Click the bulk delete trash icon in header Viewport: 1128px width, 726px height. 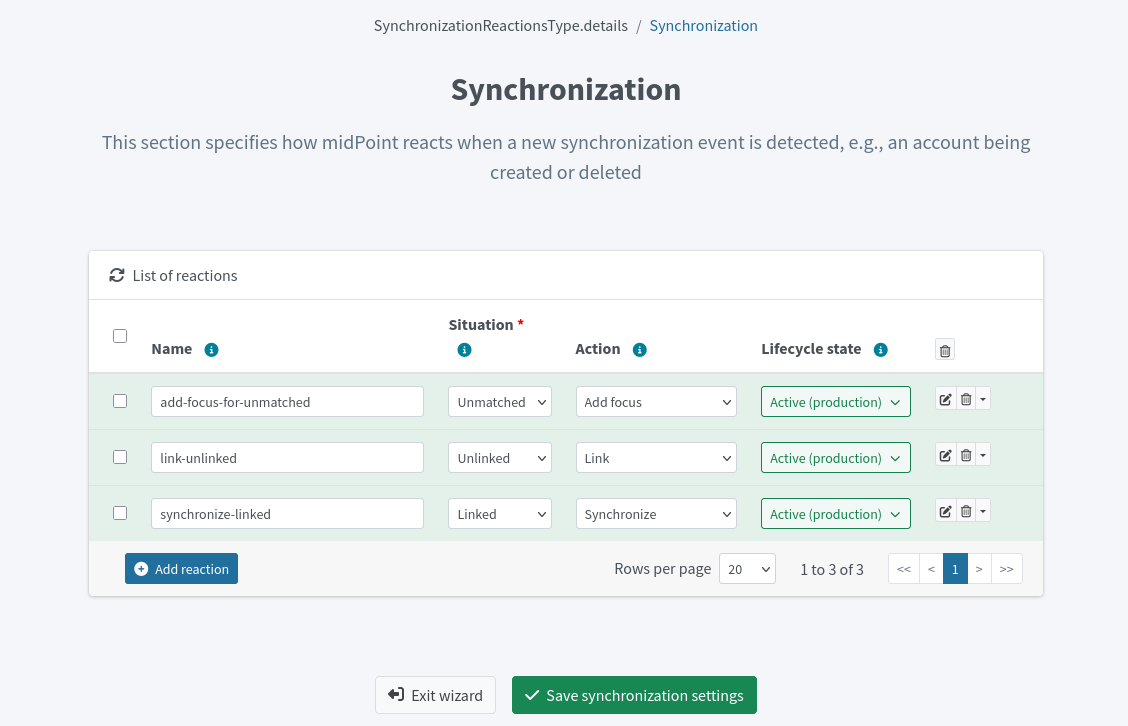(x=944, y=349)
